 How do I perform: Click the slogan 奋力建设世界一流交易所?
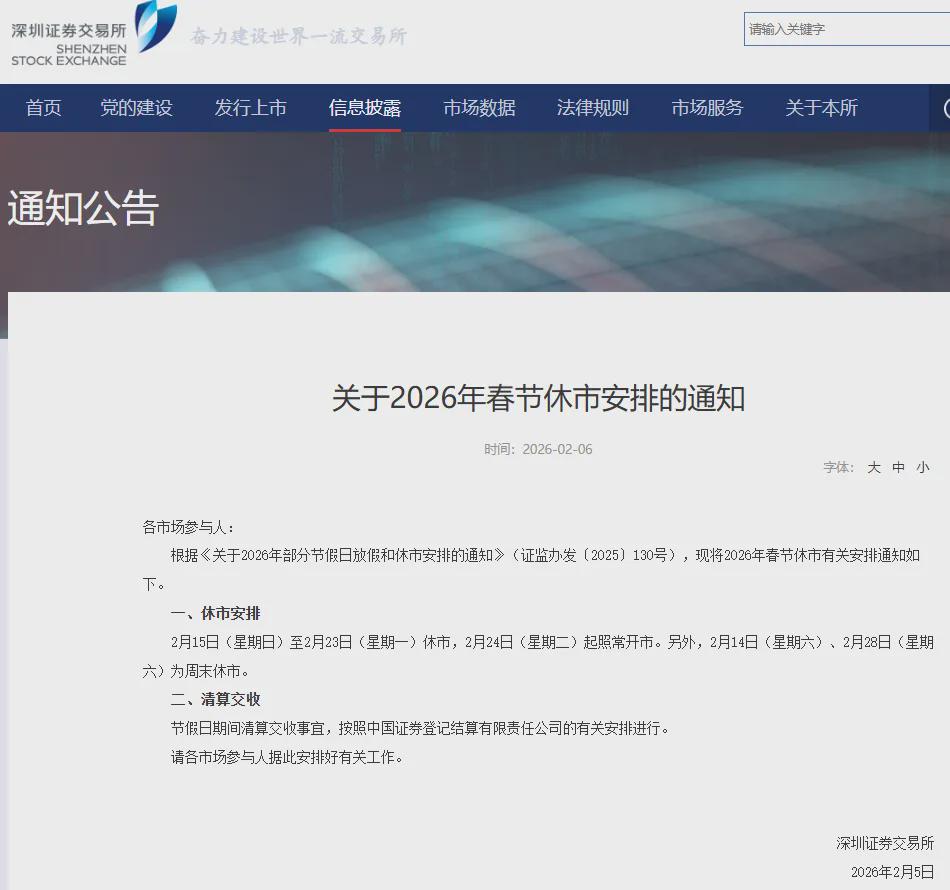point(298,37)
